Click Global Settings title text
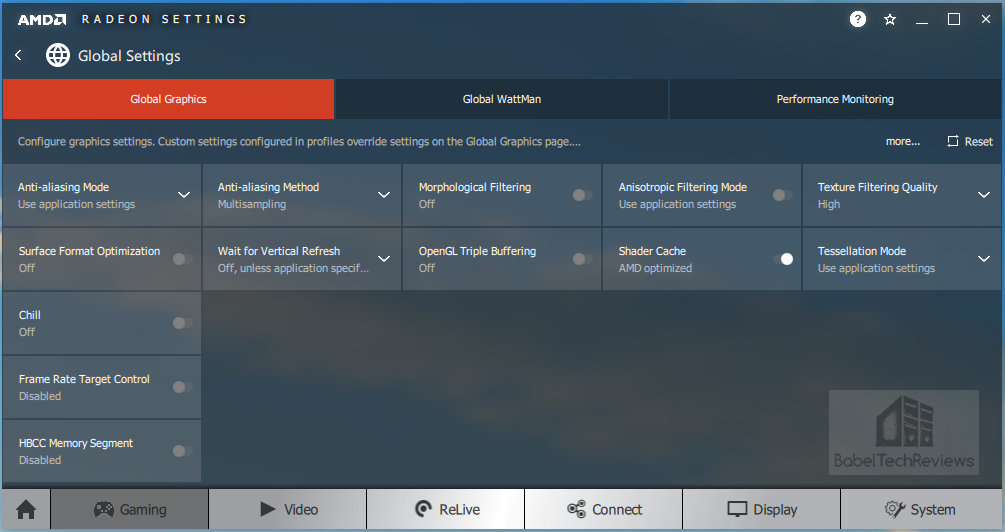The height and width of the screenshot is (532, 1005). 129,56
